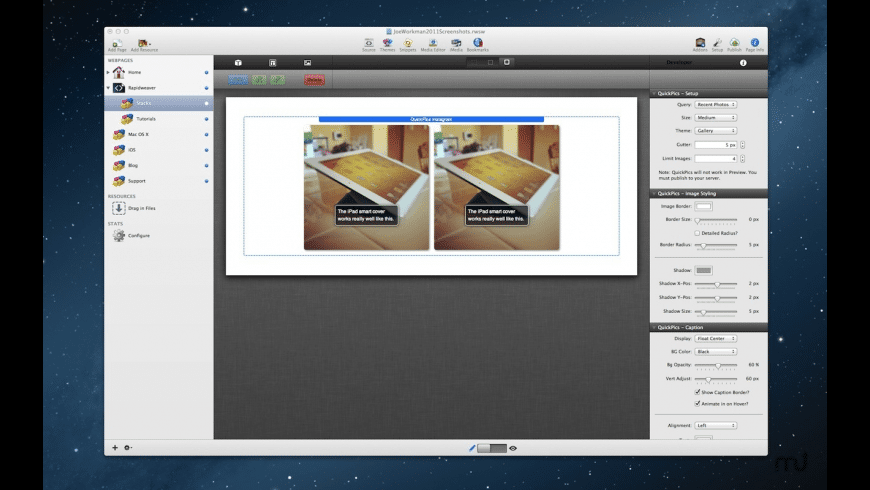The width and height of the screenshot is (870, 490).
Task: Click the eye preview mode icon
Action: [x=513, y=448]
